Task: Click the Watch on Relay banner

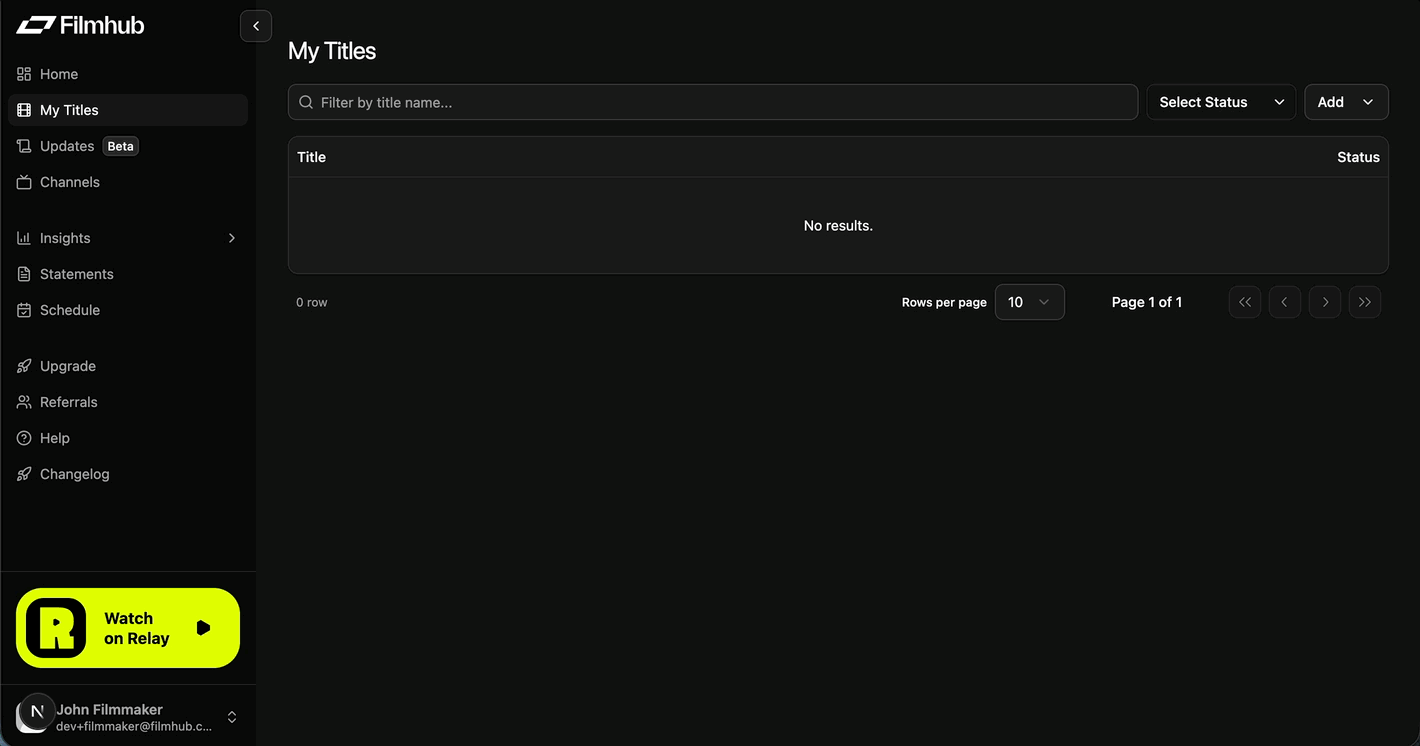Action: pyautogui.click(x=128, y=628)
